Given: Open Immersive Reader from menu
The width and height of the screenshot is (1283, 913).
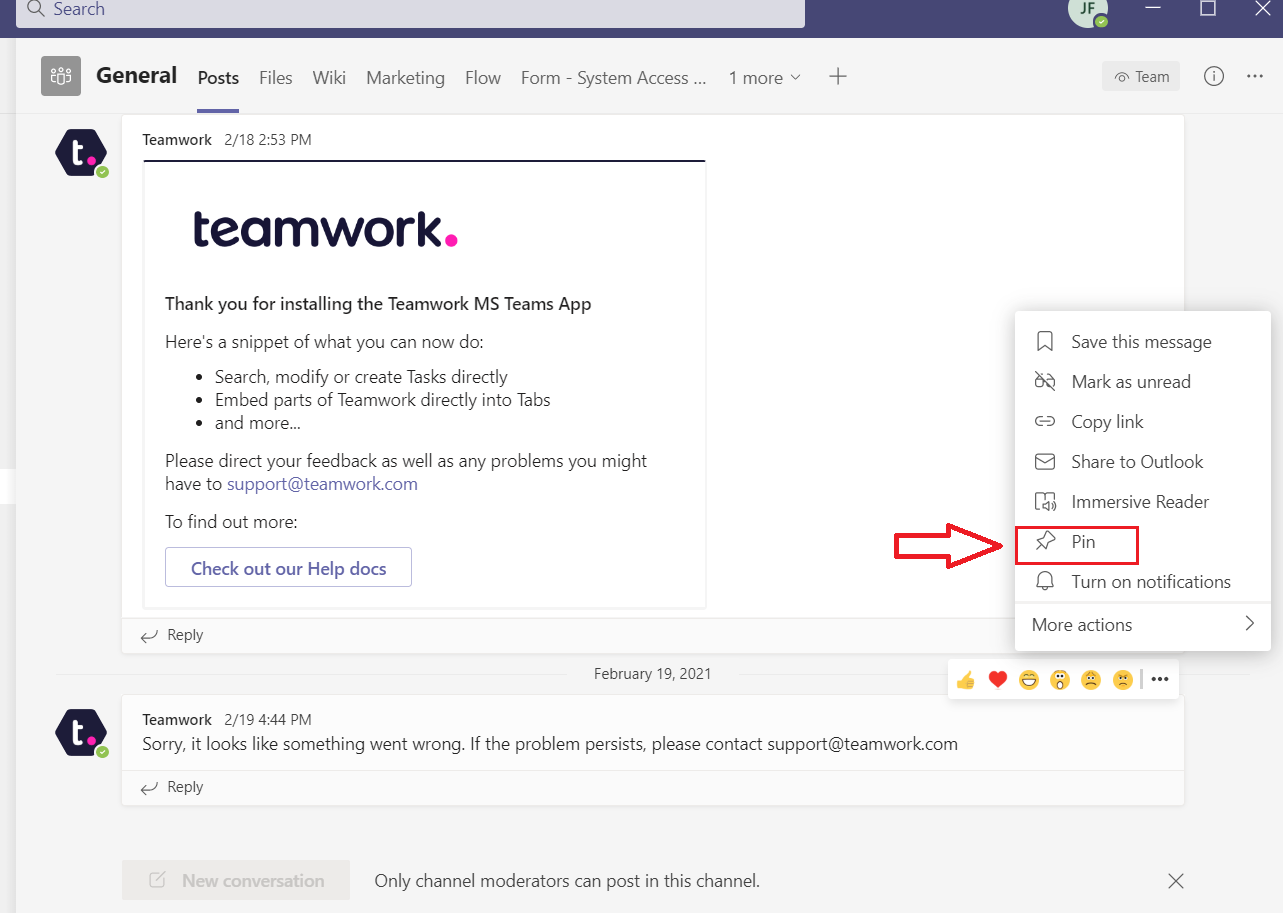Looking at the screenshot, I should pyautogui.click(x=1142, y=501).
